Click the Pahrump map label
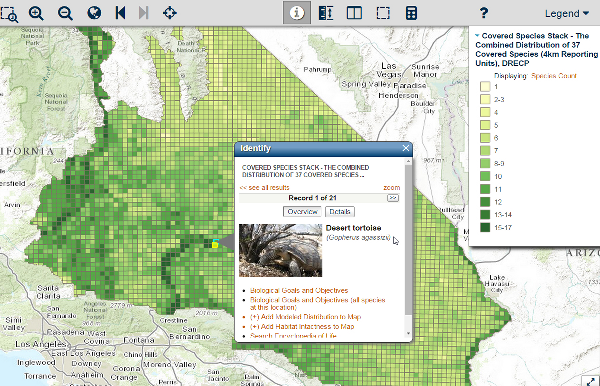 click(317, 69)
